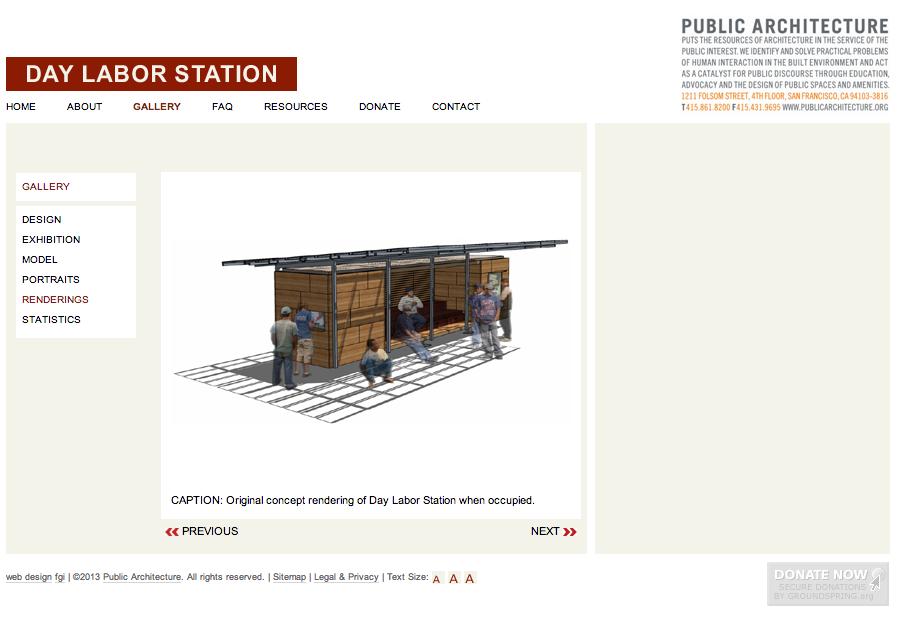
Task: Open the FAQ page in the top navigation
Action: (x=222, y=107)
